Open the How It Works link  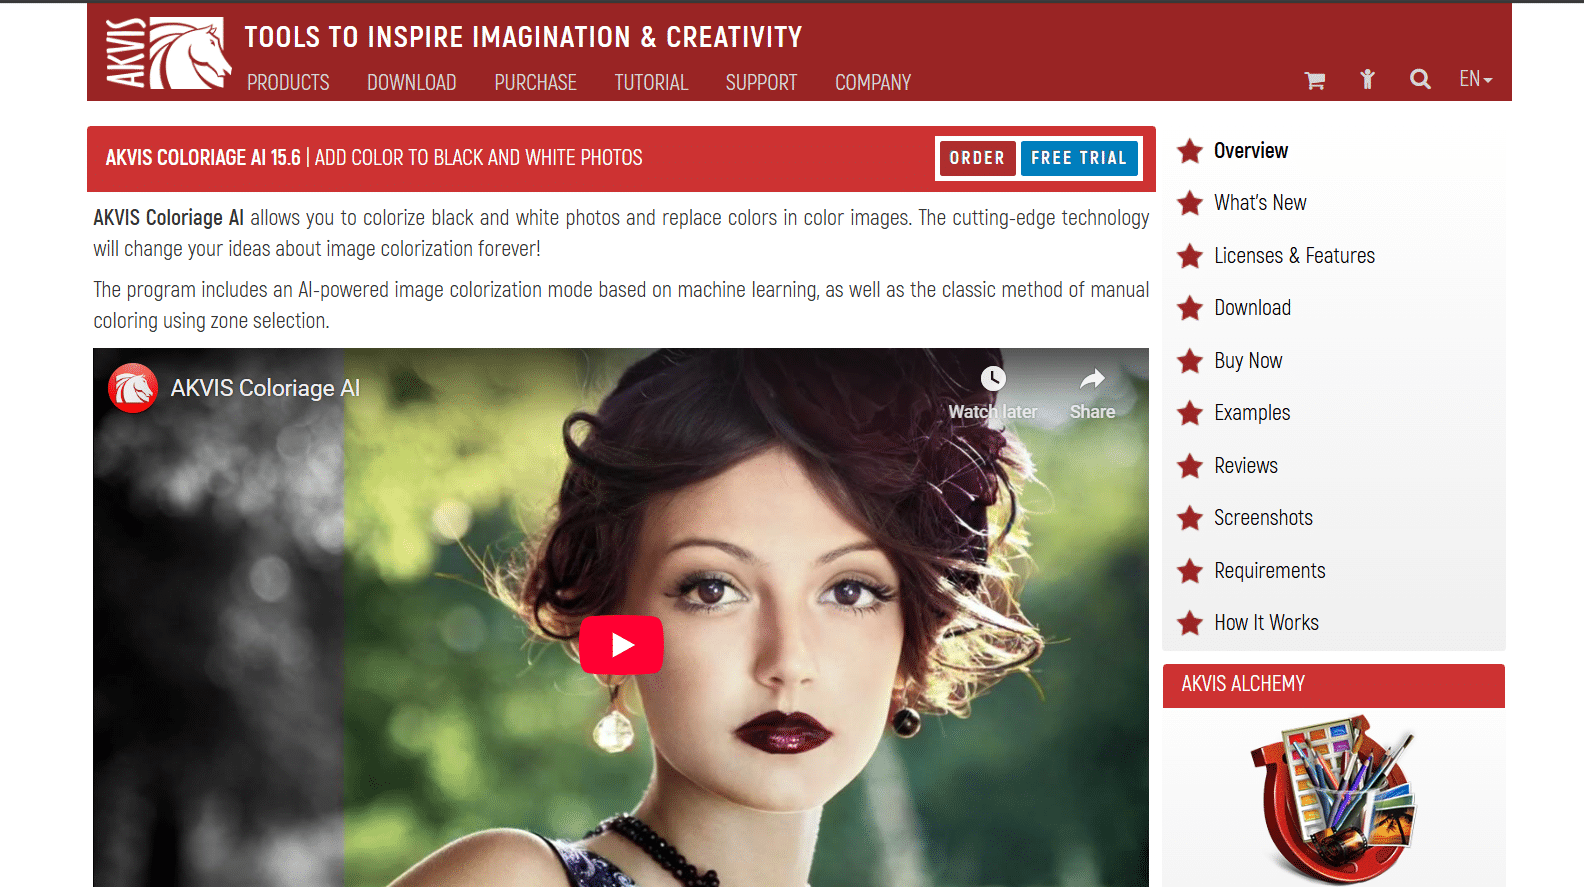coord(1266,623)
